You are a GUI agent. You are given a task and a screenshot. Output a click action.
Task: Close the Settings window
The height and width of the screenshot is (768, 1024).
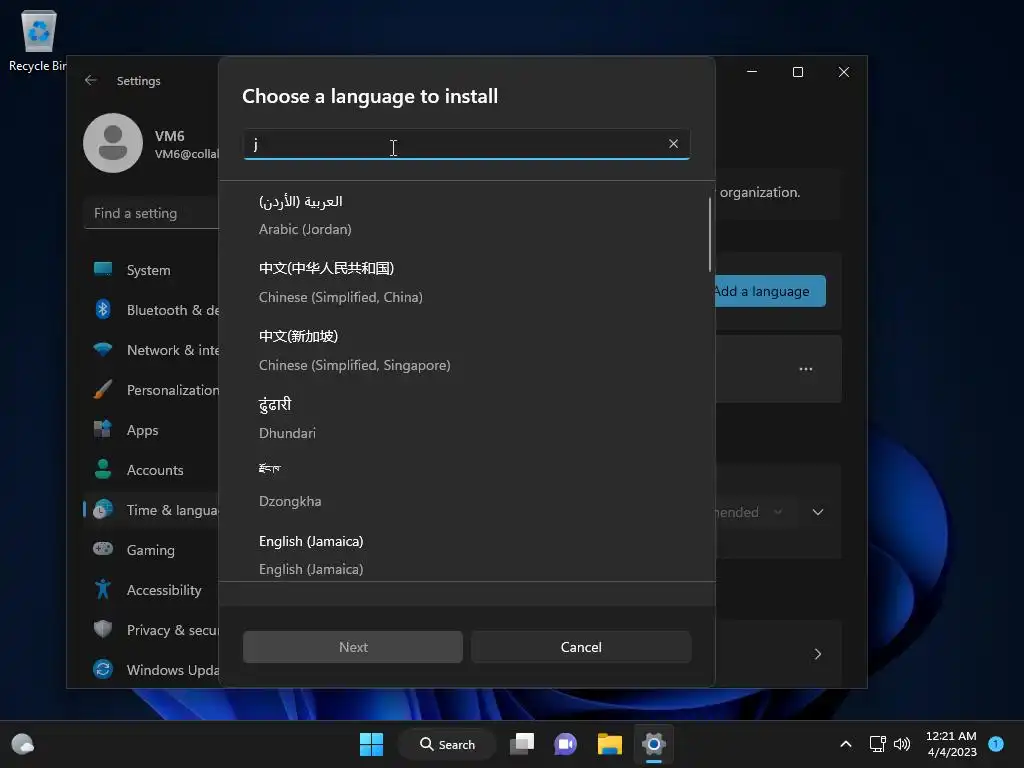[844, 72]
